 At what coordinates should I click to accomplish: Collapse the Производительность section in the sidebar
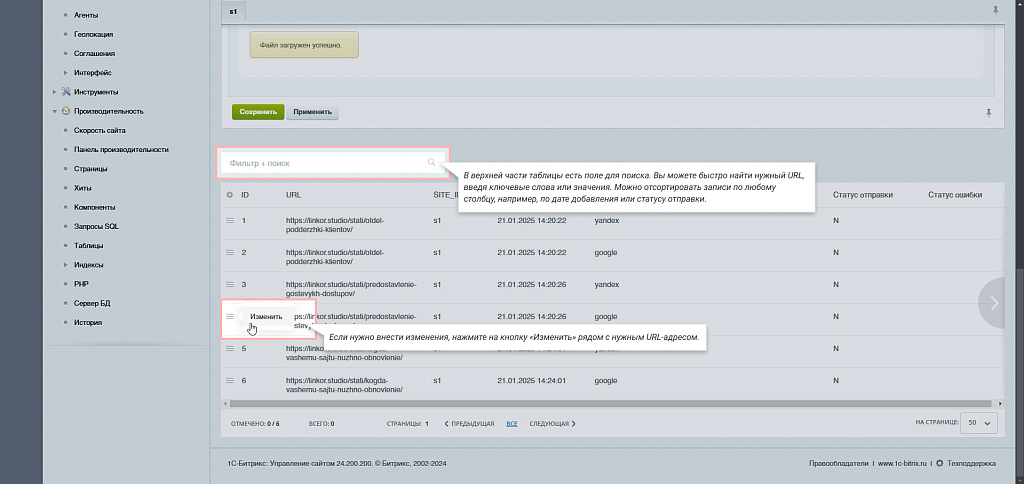point(55,111)
